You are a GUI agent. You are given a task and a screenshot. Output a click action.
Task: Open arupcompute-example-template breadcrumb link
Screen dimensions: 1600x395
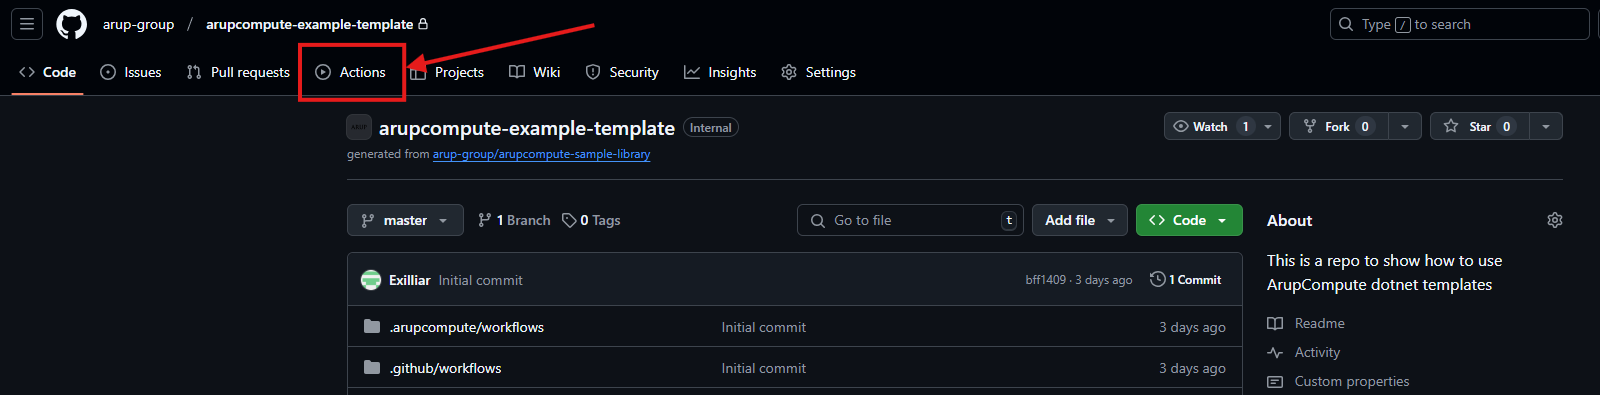[310, 24]
